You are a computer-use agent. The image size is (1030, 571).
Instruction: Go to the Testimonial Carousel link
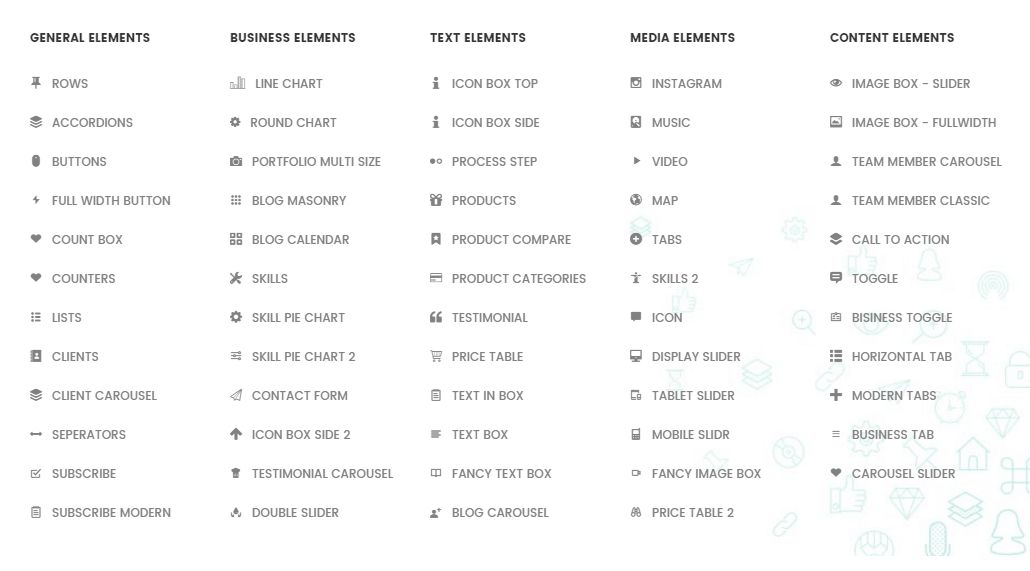322,473
